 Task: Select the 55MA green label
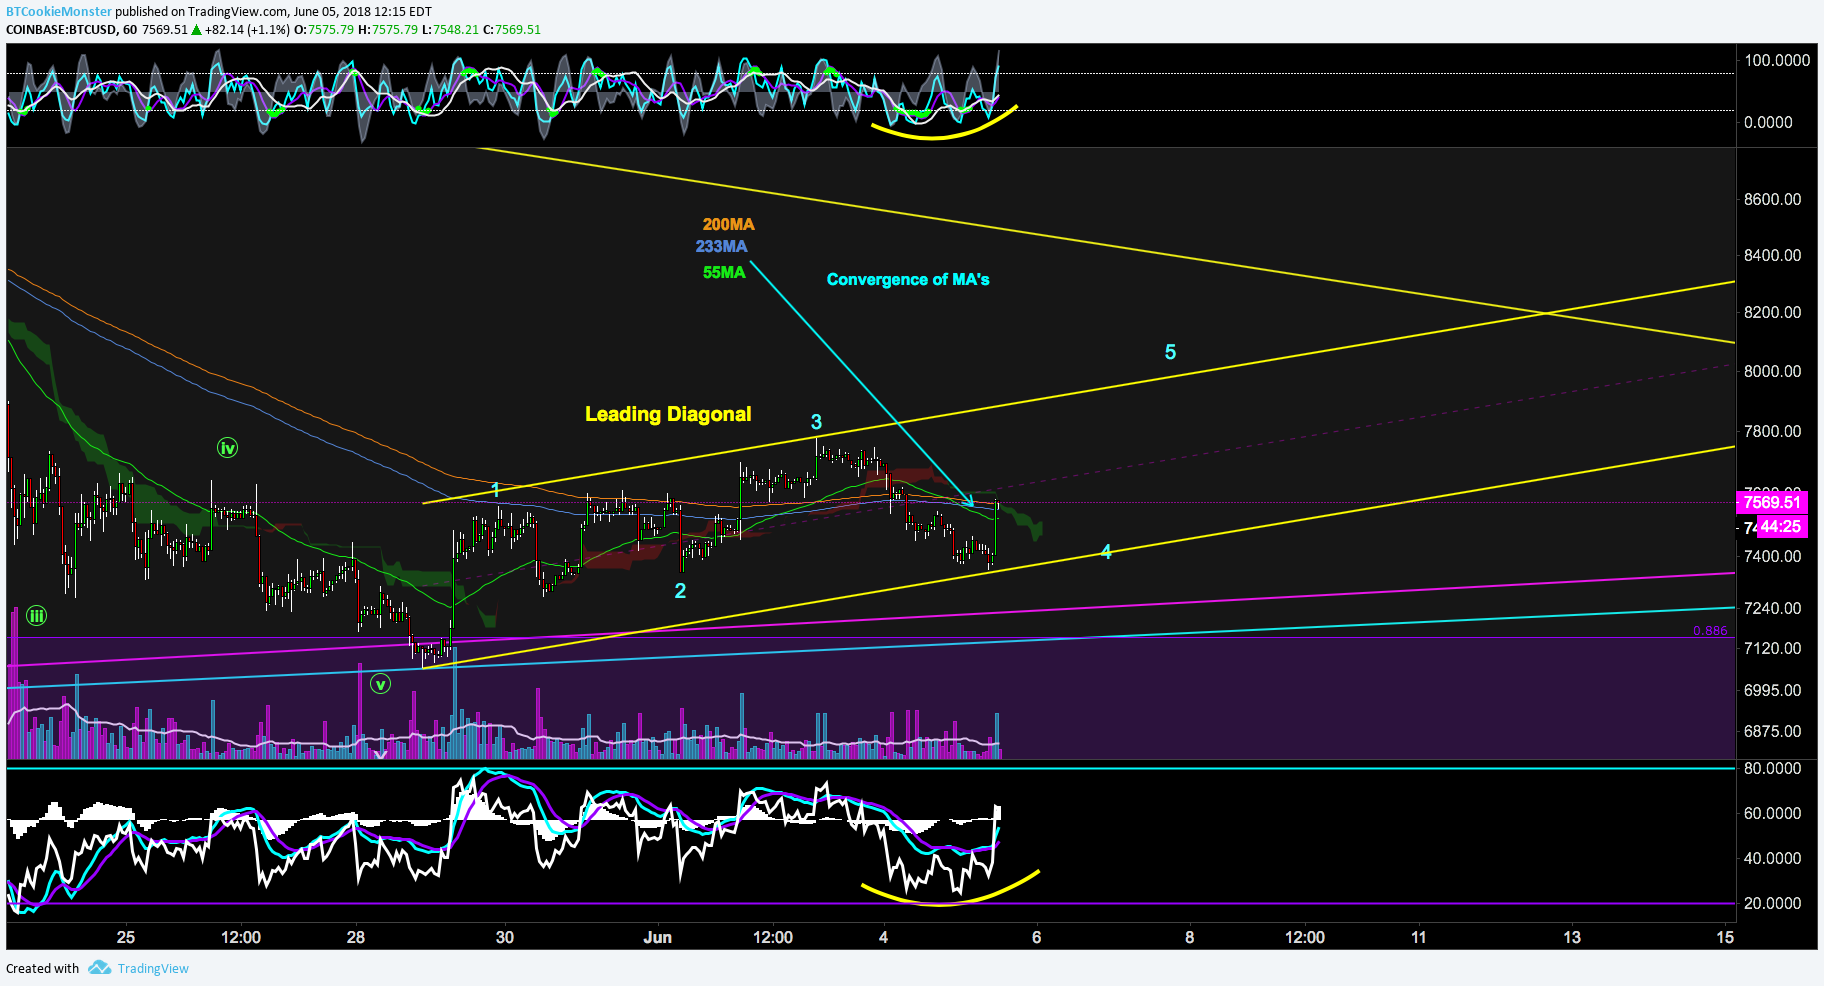click(x=724, y=272)
